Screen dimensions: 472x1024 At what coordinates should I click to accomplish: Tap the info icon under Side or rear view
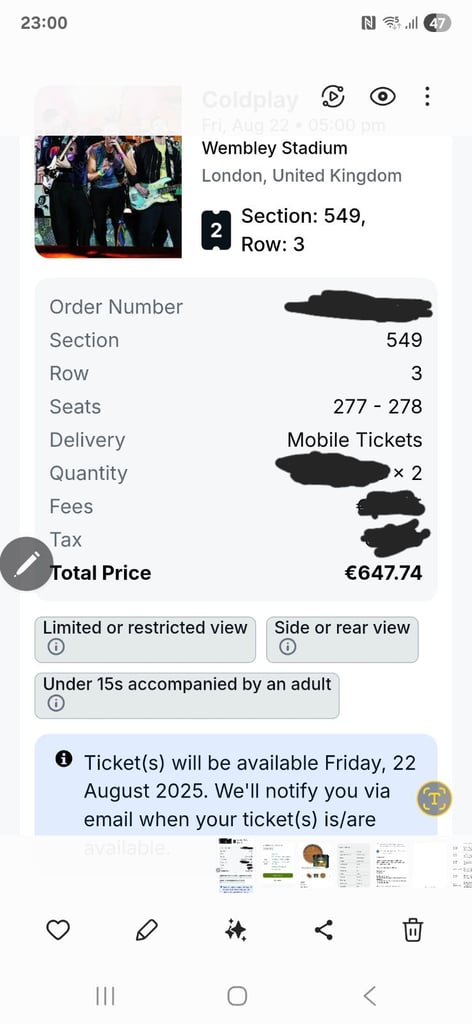[287, 647]
